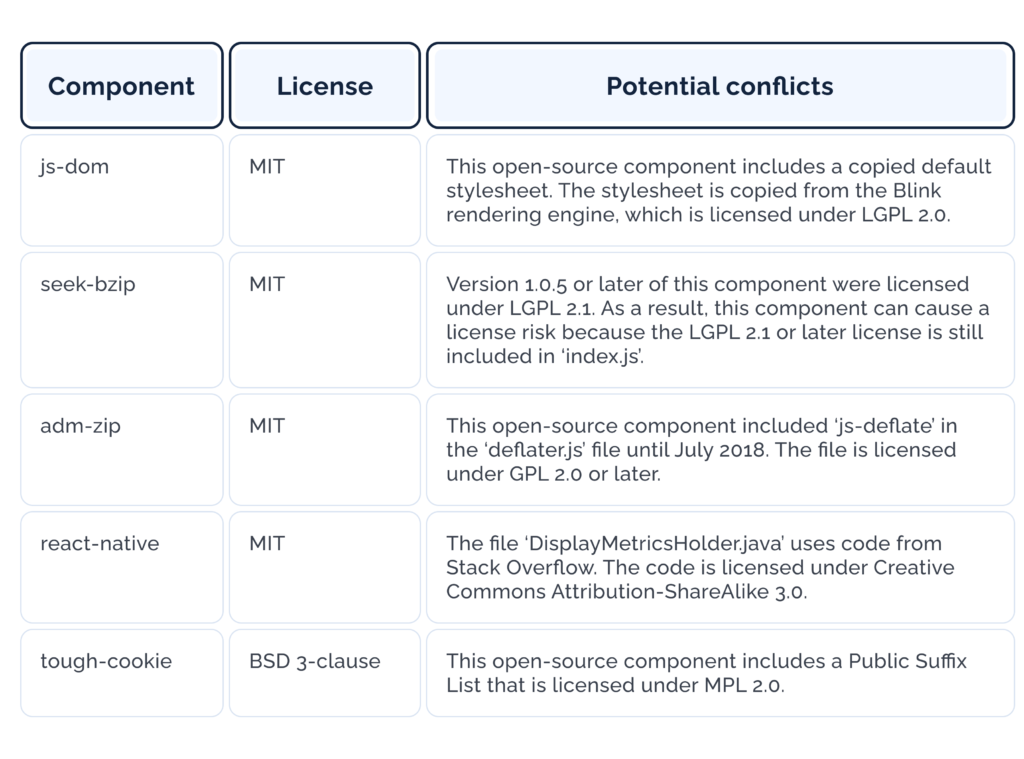Click the BSD 3-clause license cell
Screen dimensions: 1024x759
click(x=324, y=672)
